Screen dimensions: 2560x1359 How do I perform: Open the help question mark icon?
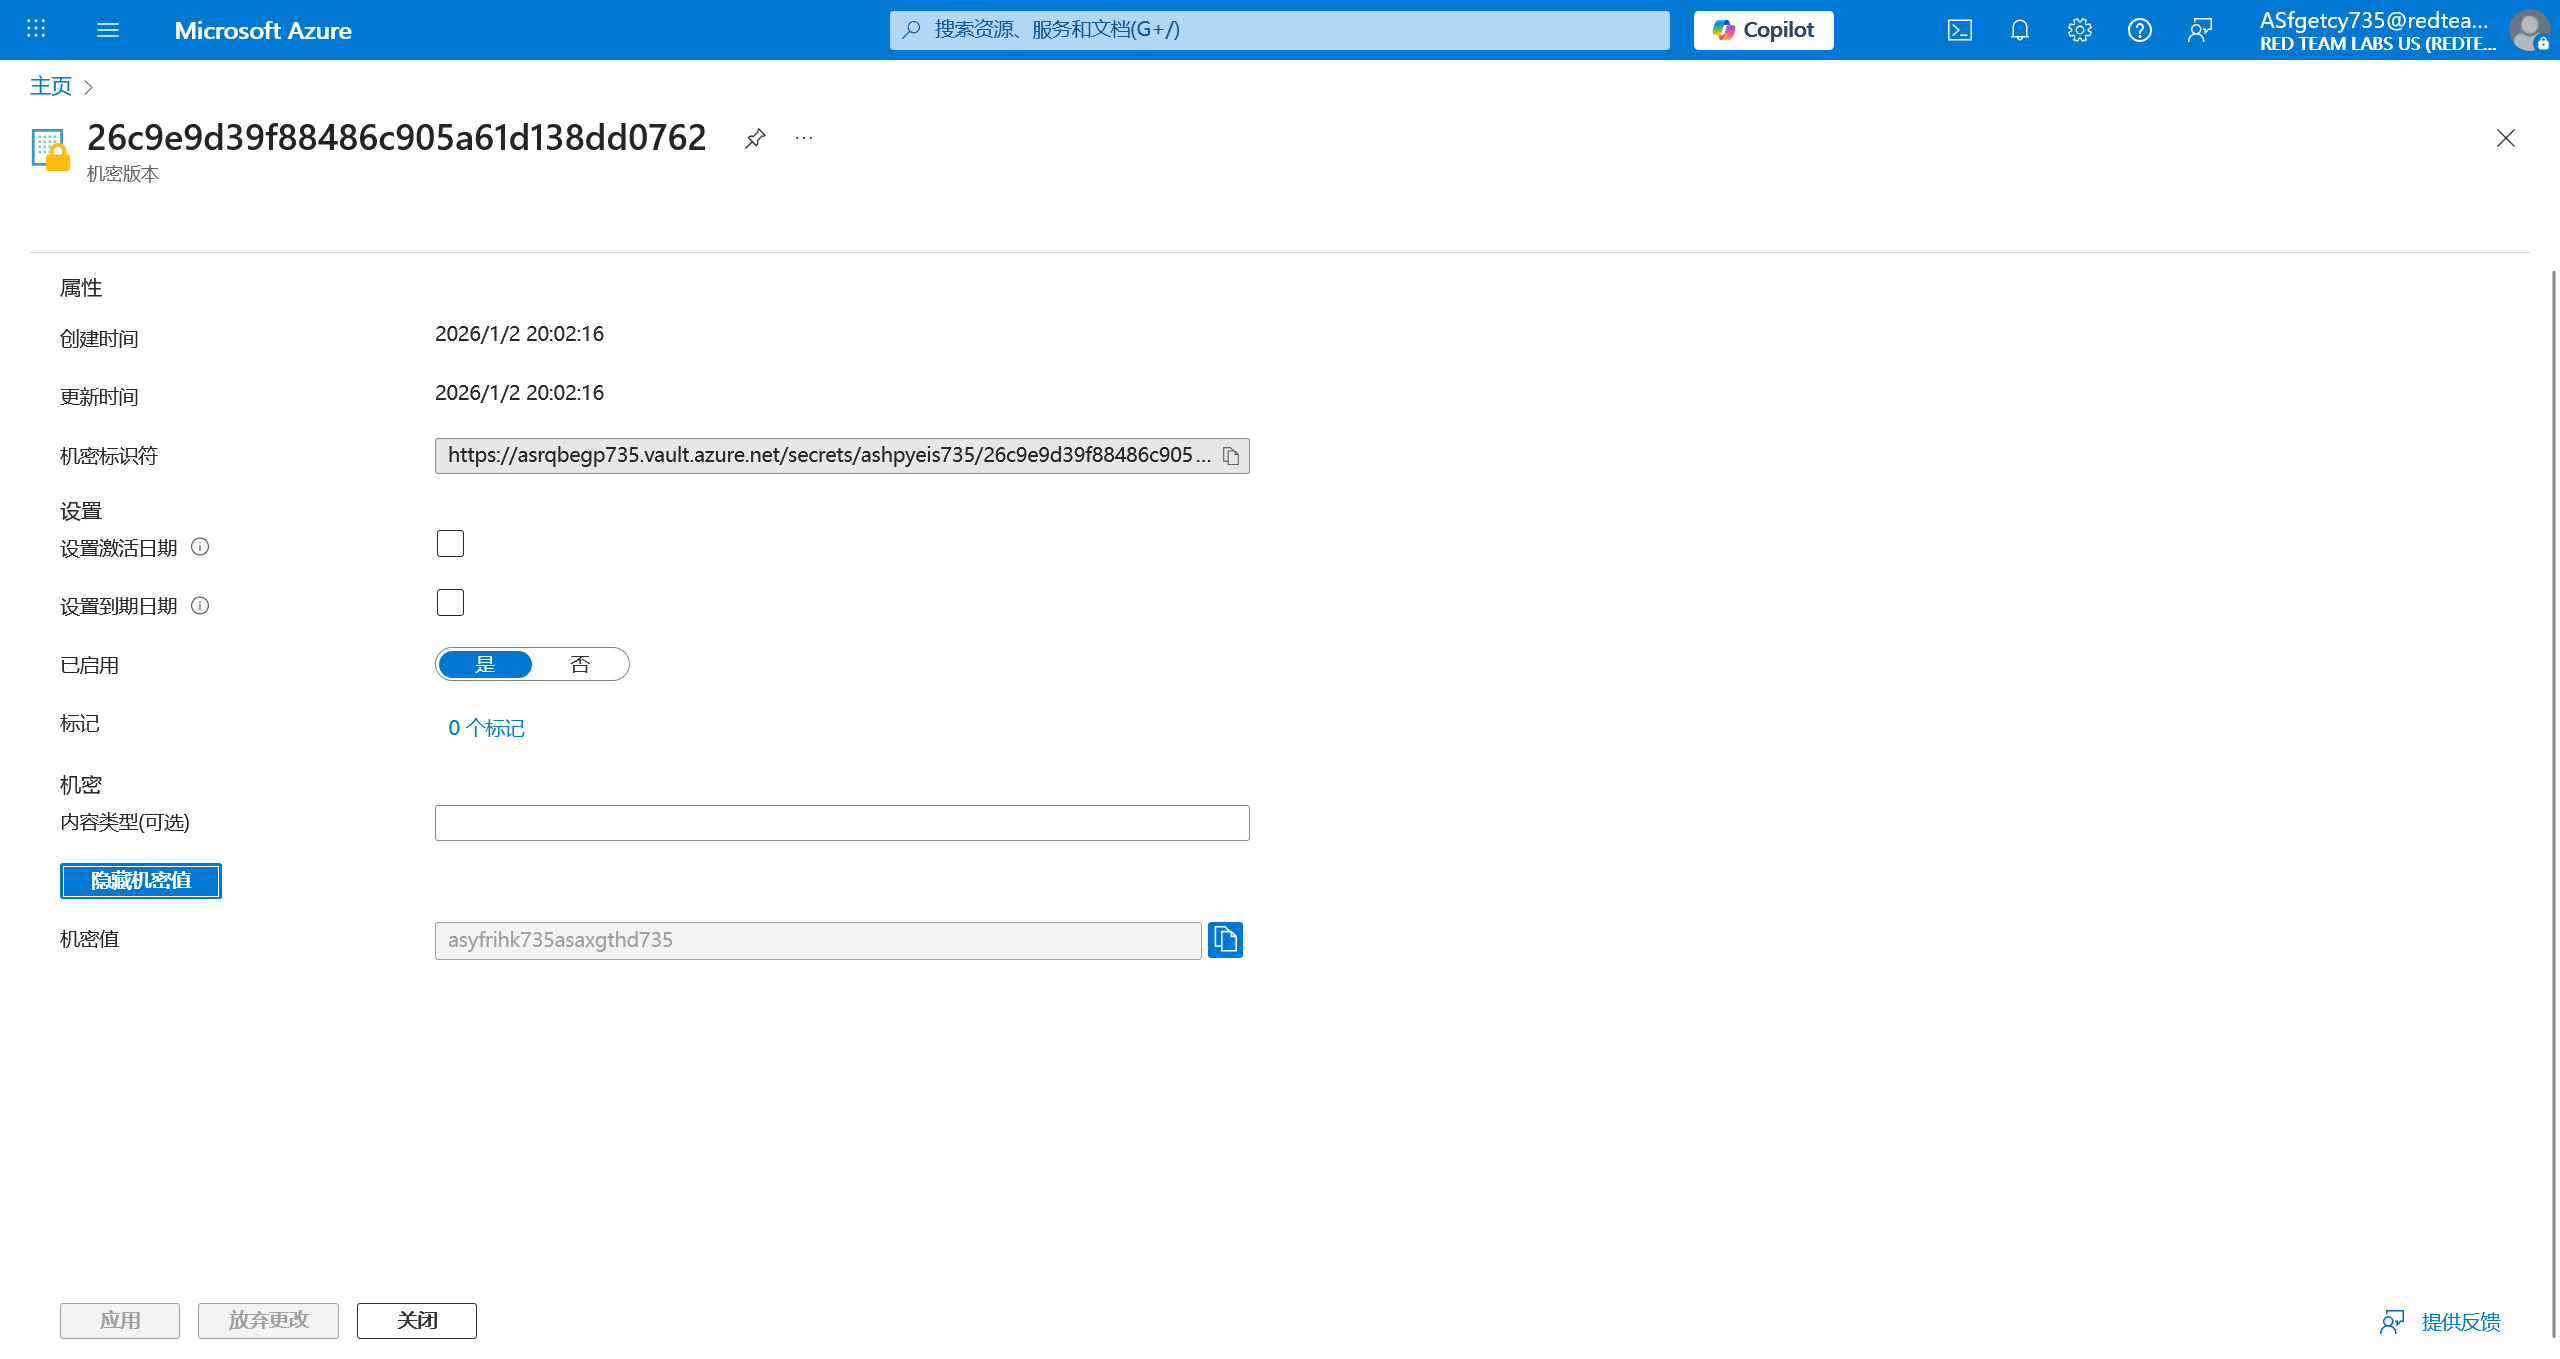click(x=2139, y=30)
